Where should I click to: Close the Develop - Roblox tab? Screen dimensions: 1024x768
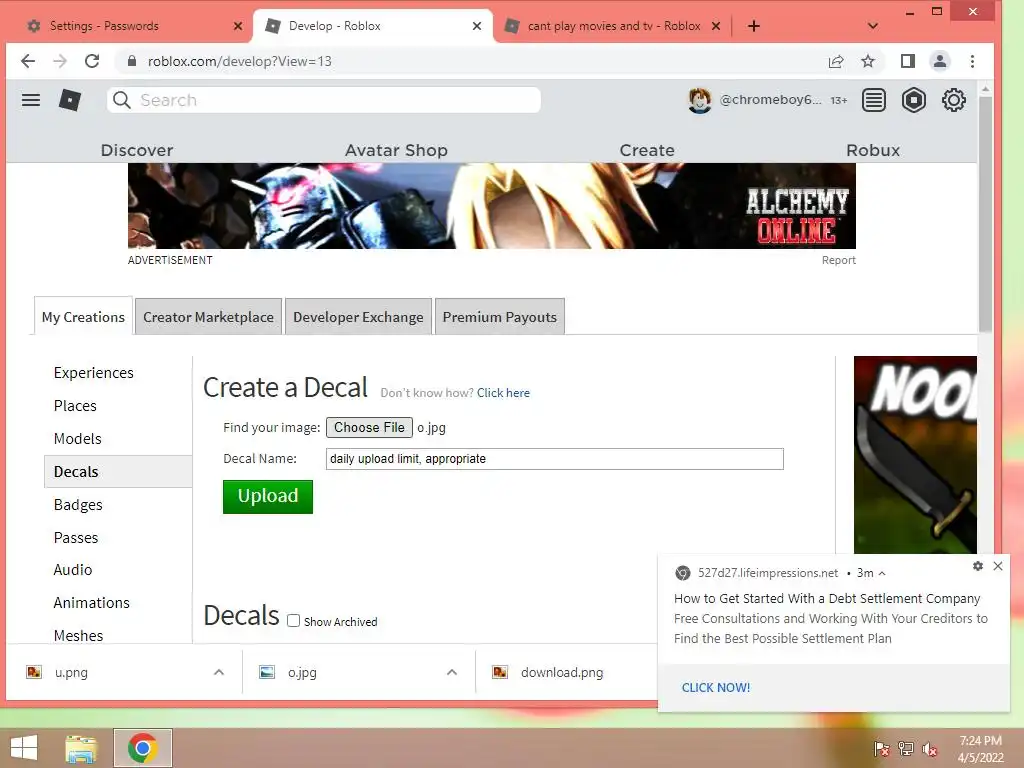click(477, 26)
